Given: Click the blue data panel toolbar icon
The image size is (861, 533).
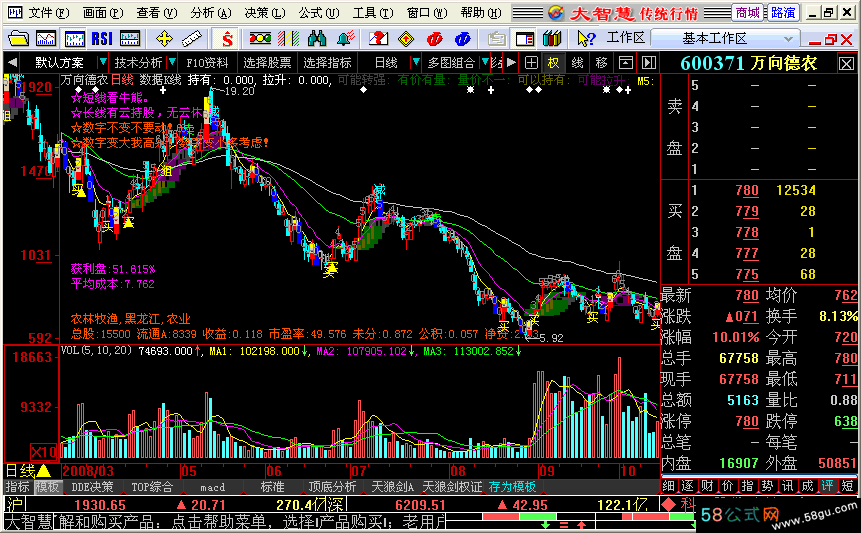Looking at the screenshot, I should [x=130, y=38].
